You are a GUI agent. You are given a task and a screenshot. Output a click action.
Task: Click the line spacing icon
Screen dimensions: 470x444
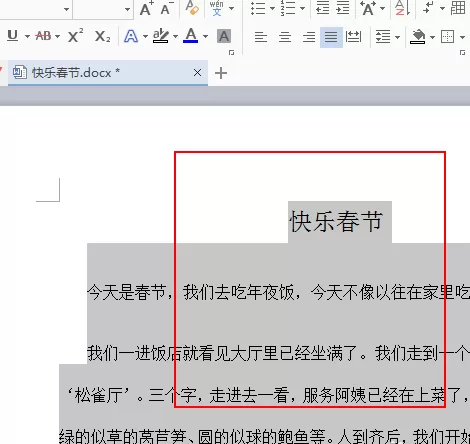pos(383,36)
